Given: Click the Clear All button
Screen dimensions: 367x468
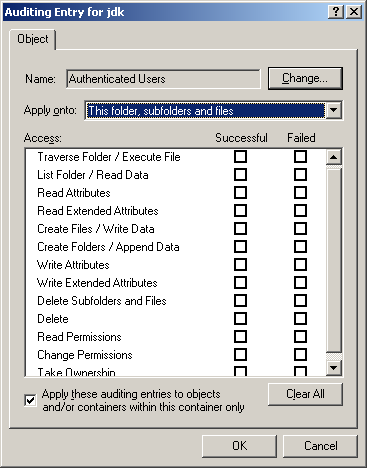Looking at the screenshot, I should pyautogui.click(x=305, y=394).
